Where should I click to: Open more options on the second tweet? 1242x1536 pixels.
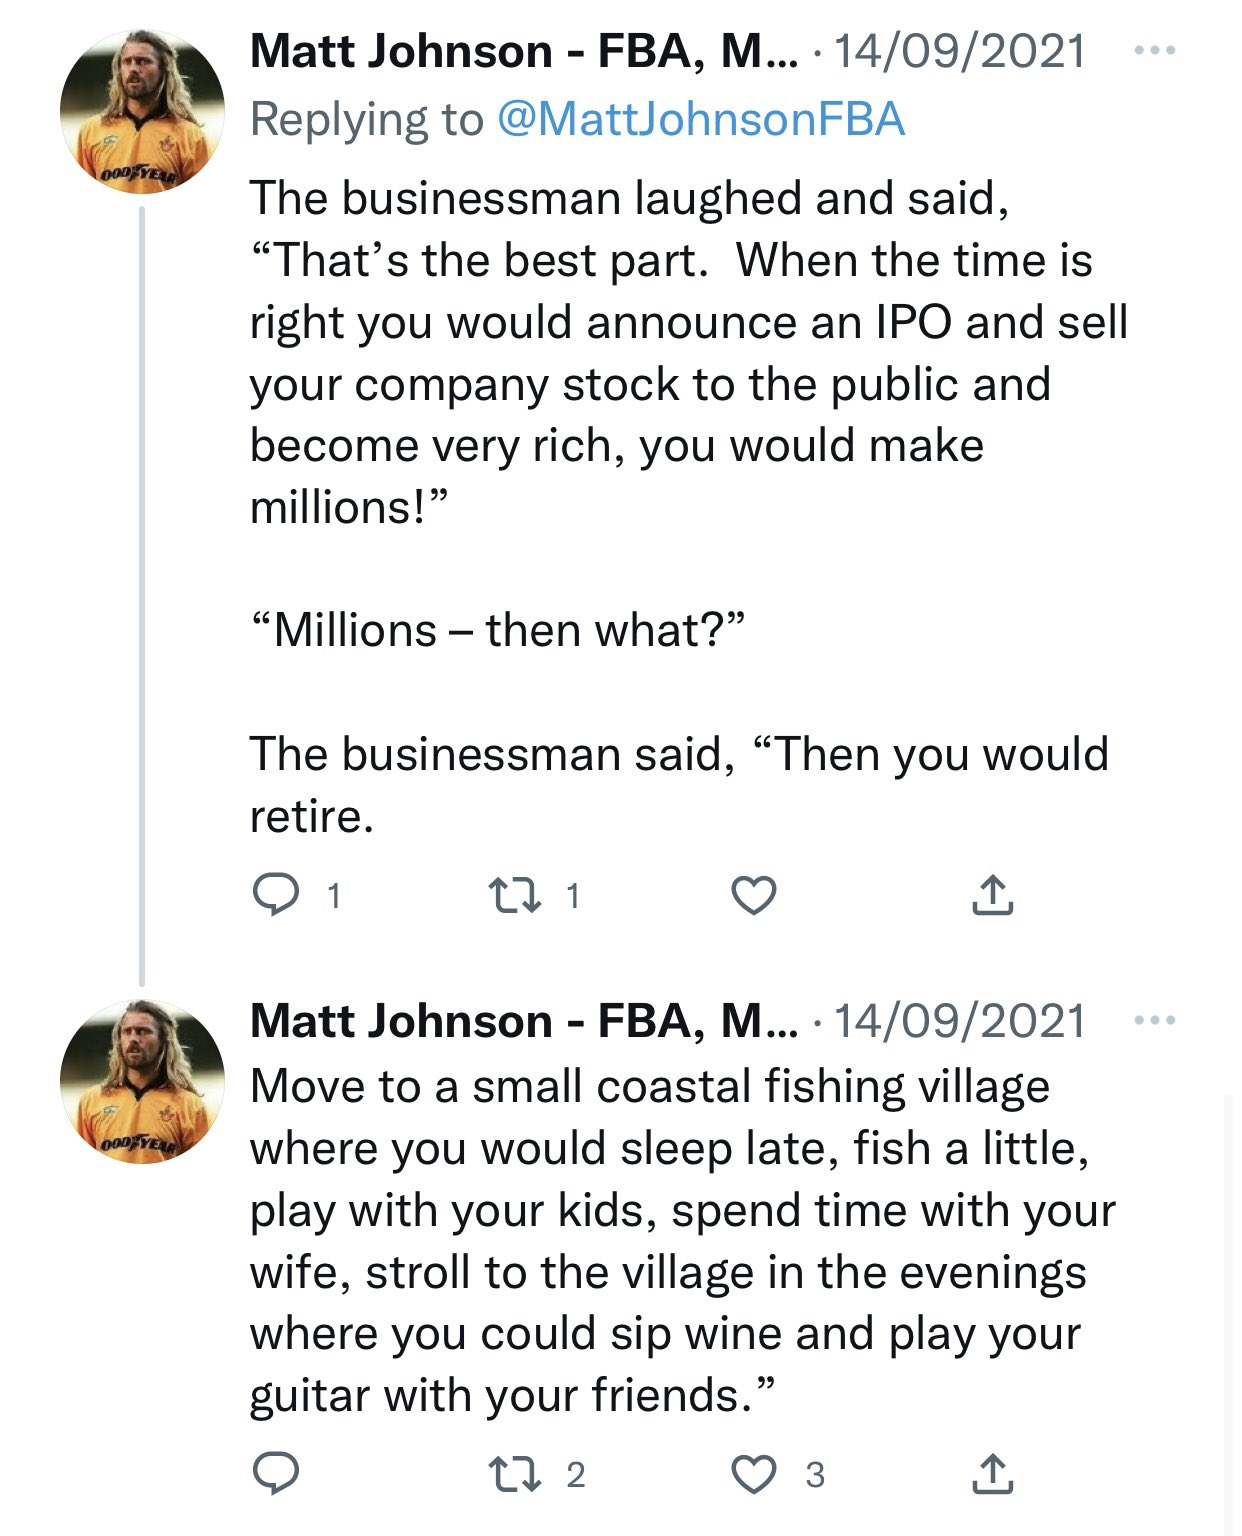1155,1020
